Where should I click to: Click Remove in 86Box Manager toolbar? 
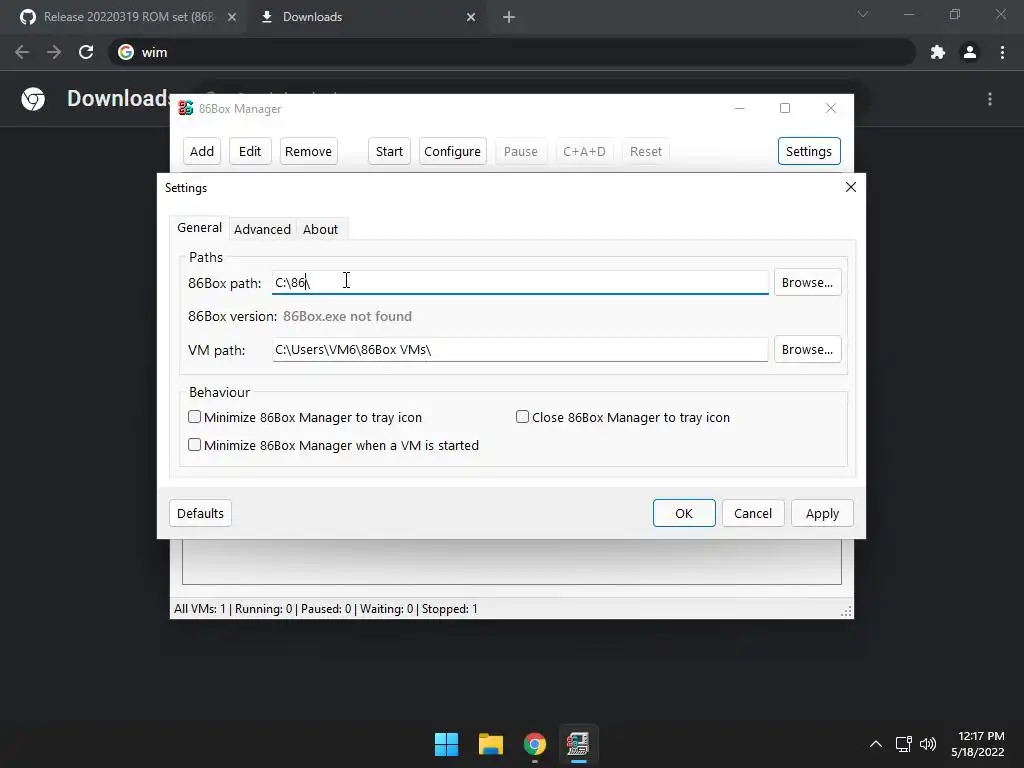(308, 152)
